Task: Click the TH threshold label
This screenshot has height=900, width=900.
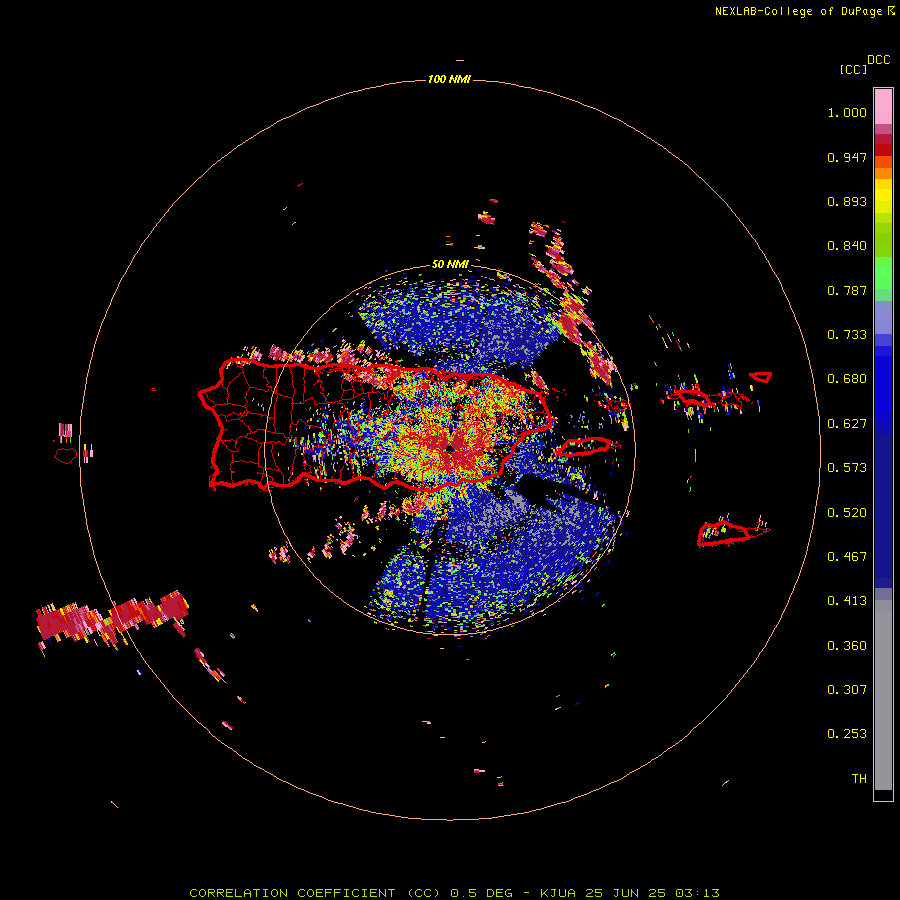Action: [859, 779]
